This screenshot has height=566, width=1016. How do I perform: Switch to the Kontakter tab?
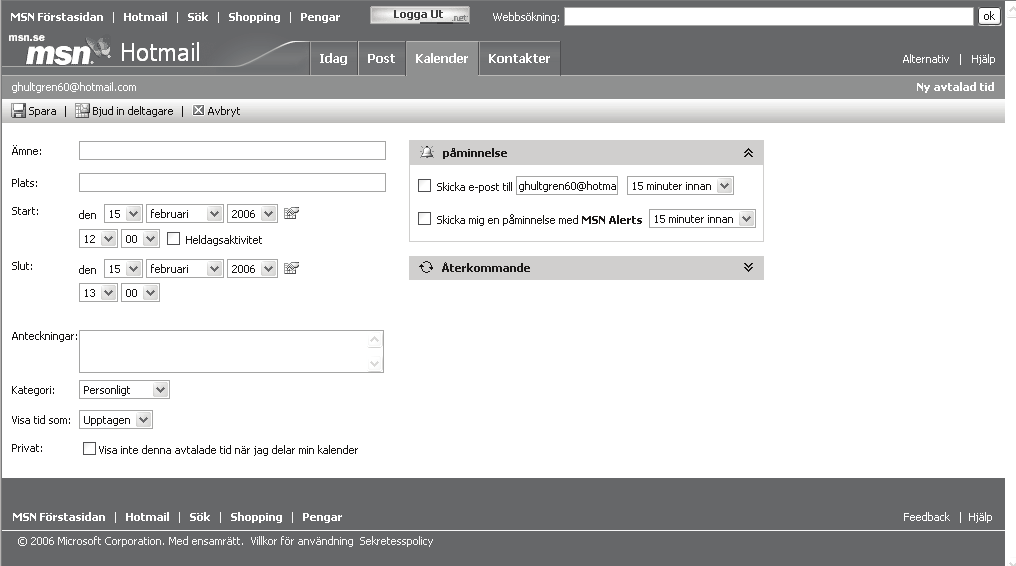519,58
